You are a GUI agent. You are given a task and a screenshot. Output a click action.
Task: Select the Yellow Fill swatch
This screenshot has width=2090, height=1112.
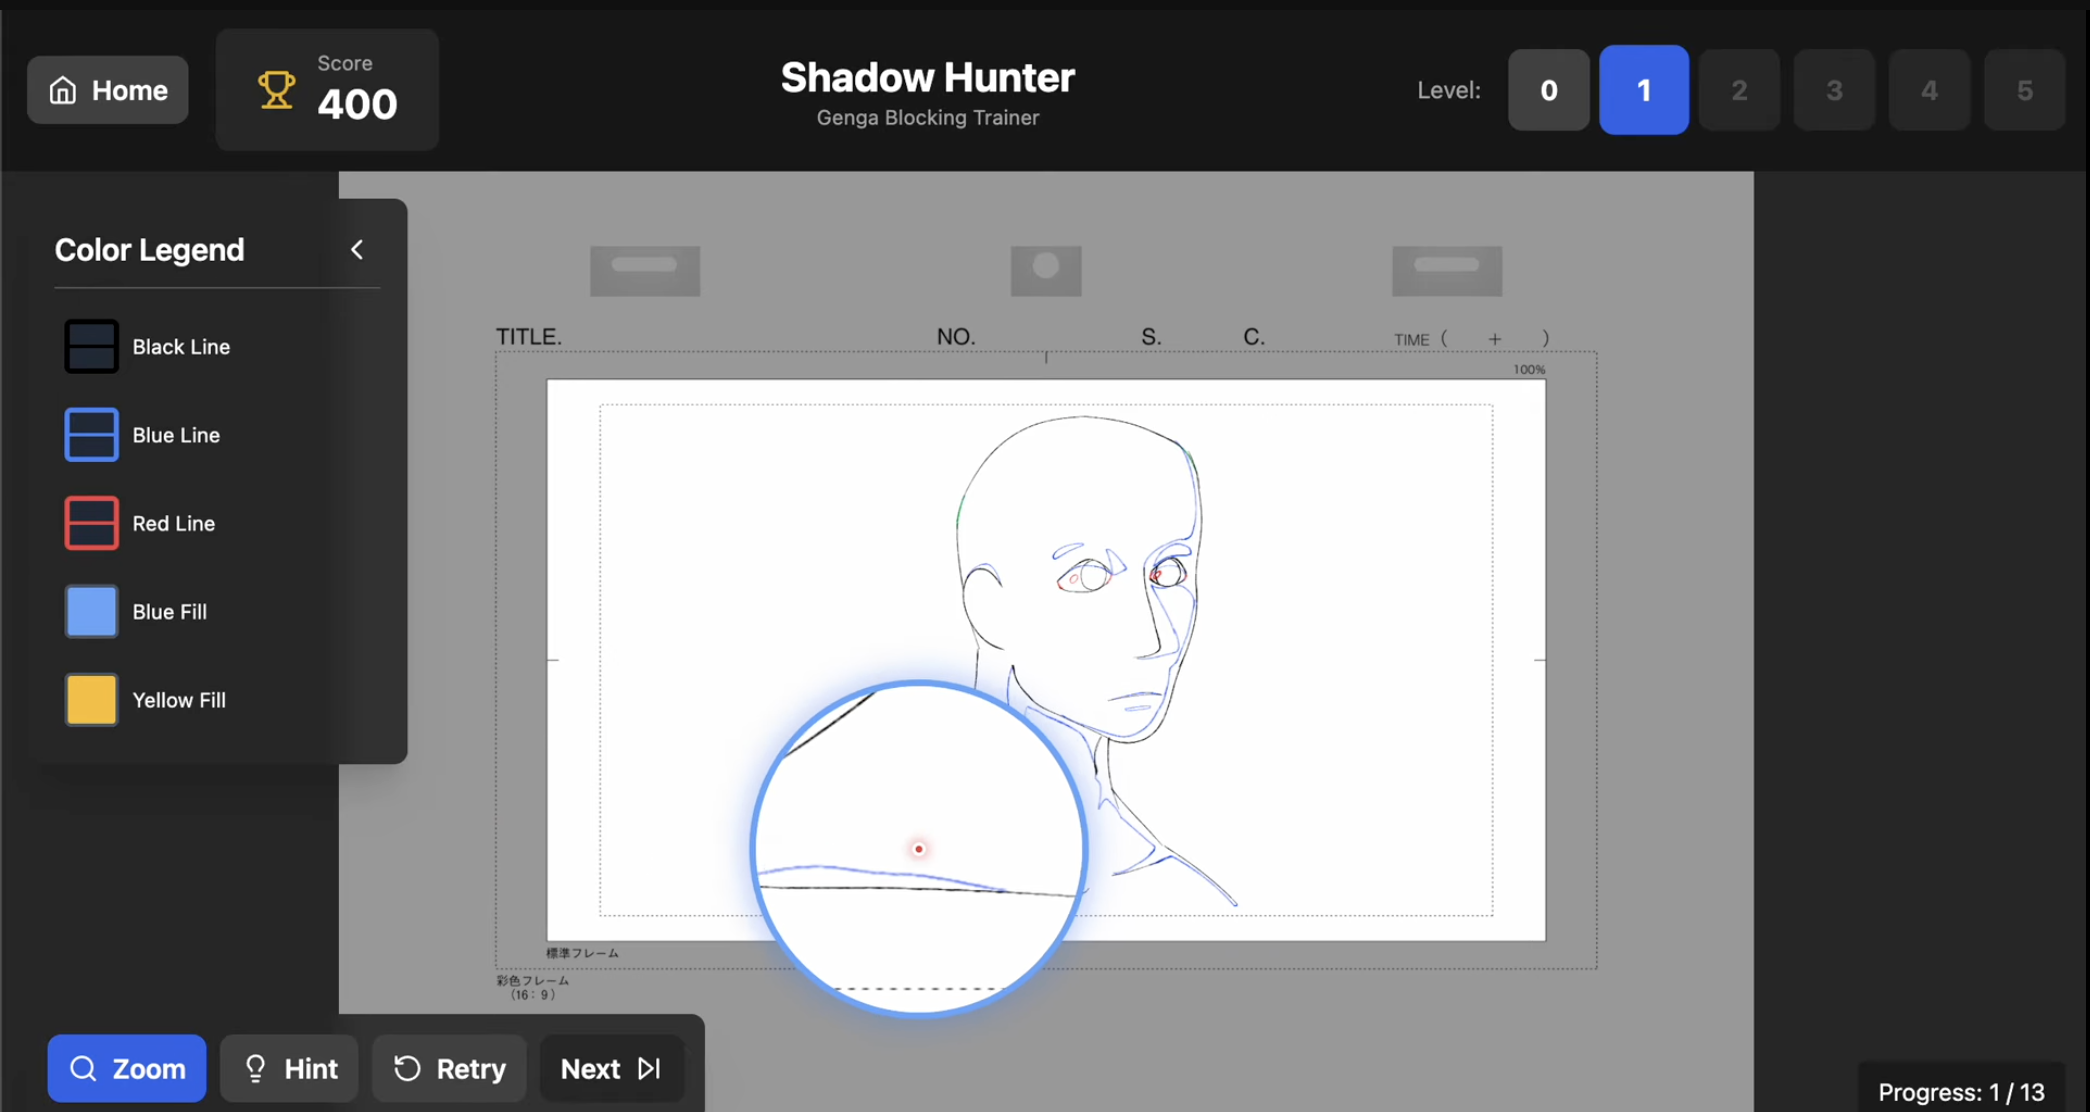(91, 699)
